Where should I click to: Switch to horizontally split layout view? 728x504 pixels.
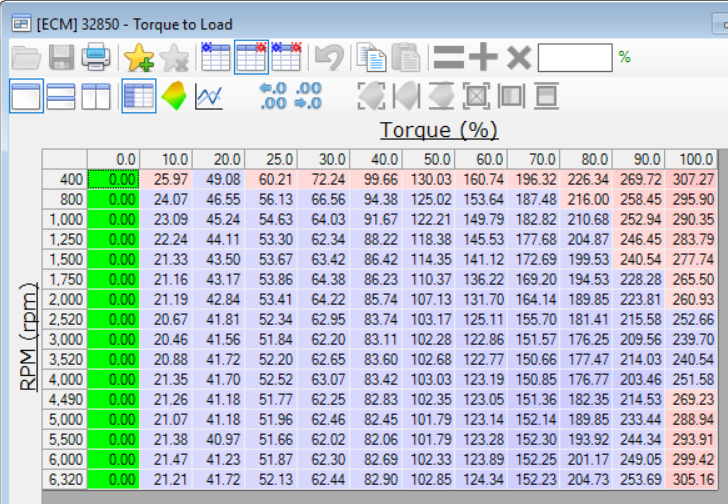tap(61, 97)
